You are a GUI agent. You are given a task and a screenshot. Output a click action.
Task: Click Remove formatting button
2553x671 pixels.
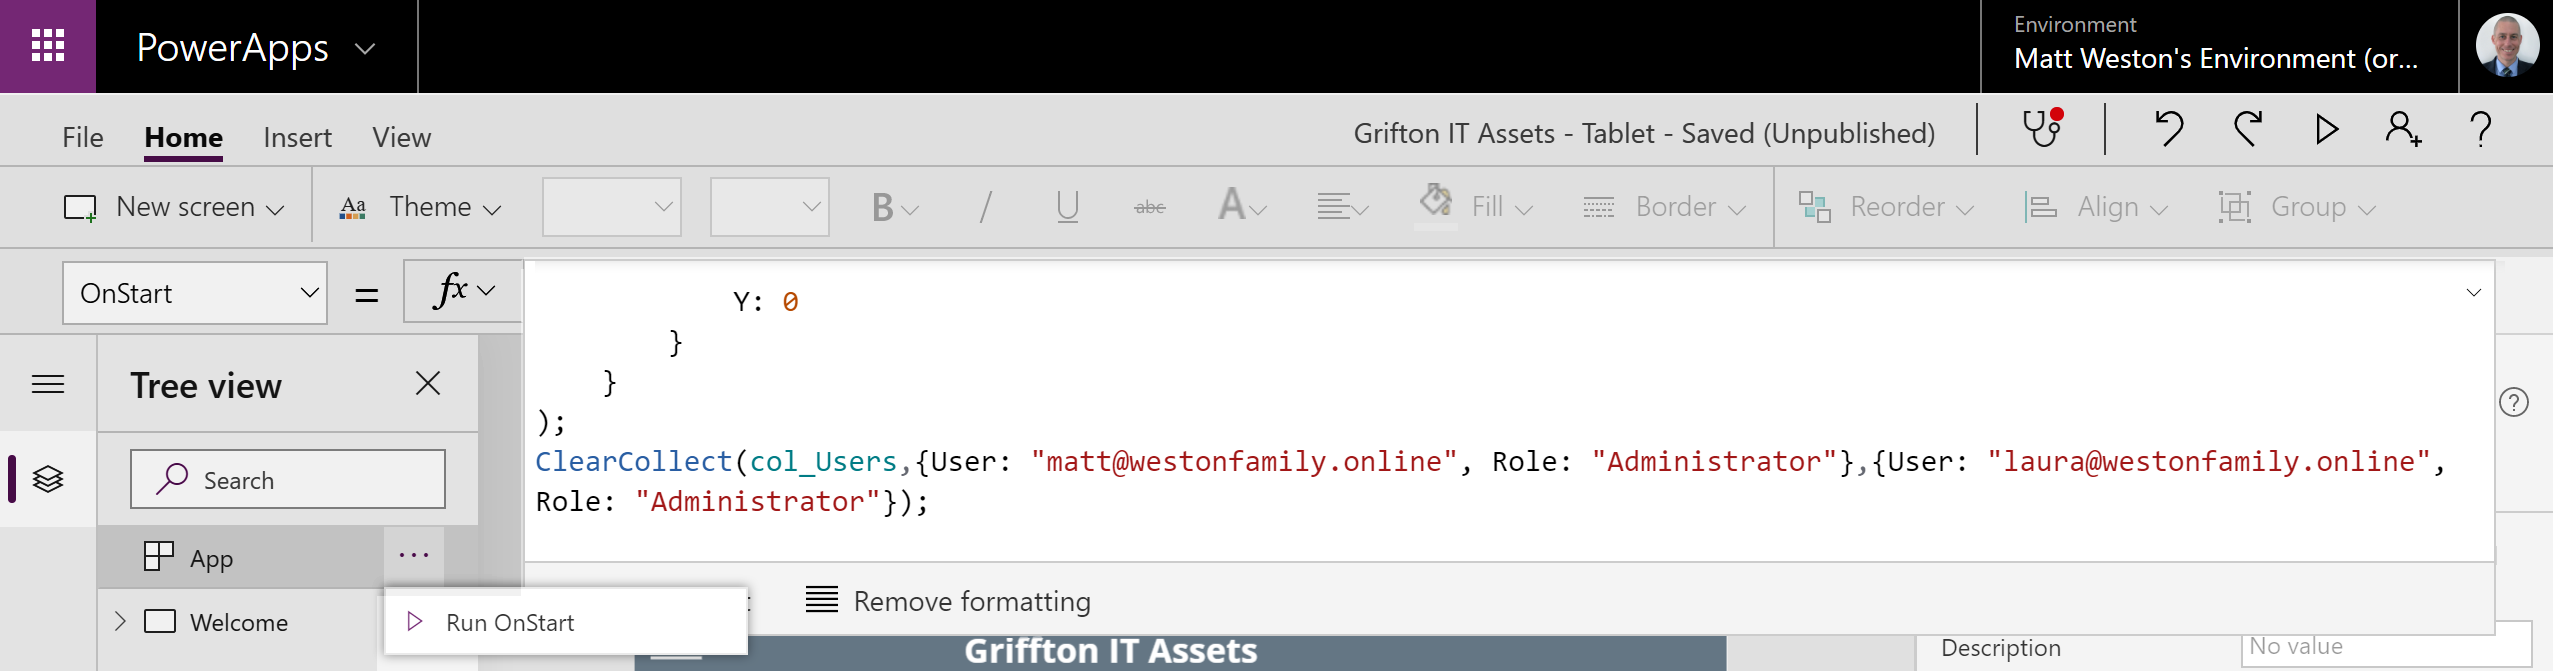coord(948,600)
